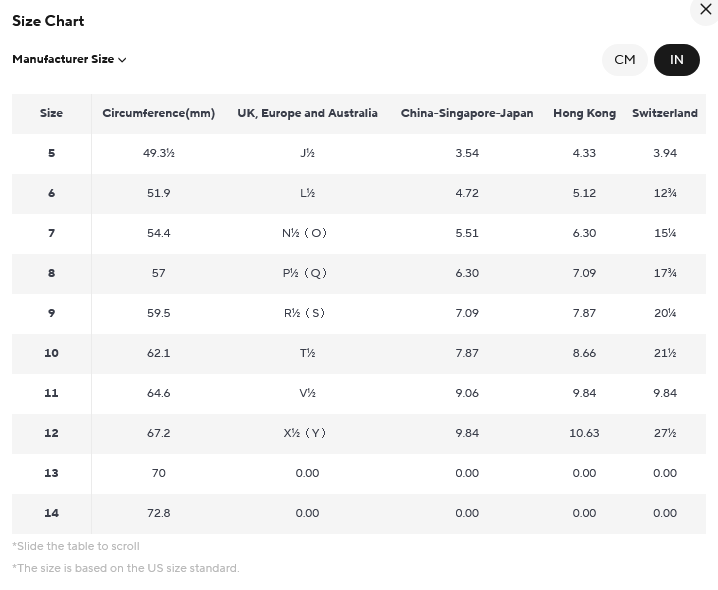Click UK size X½ (Y)
Viewport: 718px width, 590px height.
[x=305, y=433]
